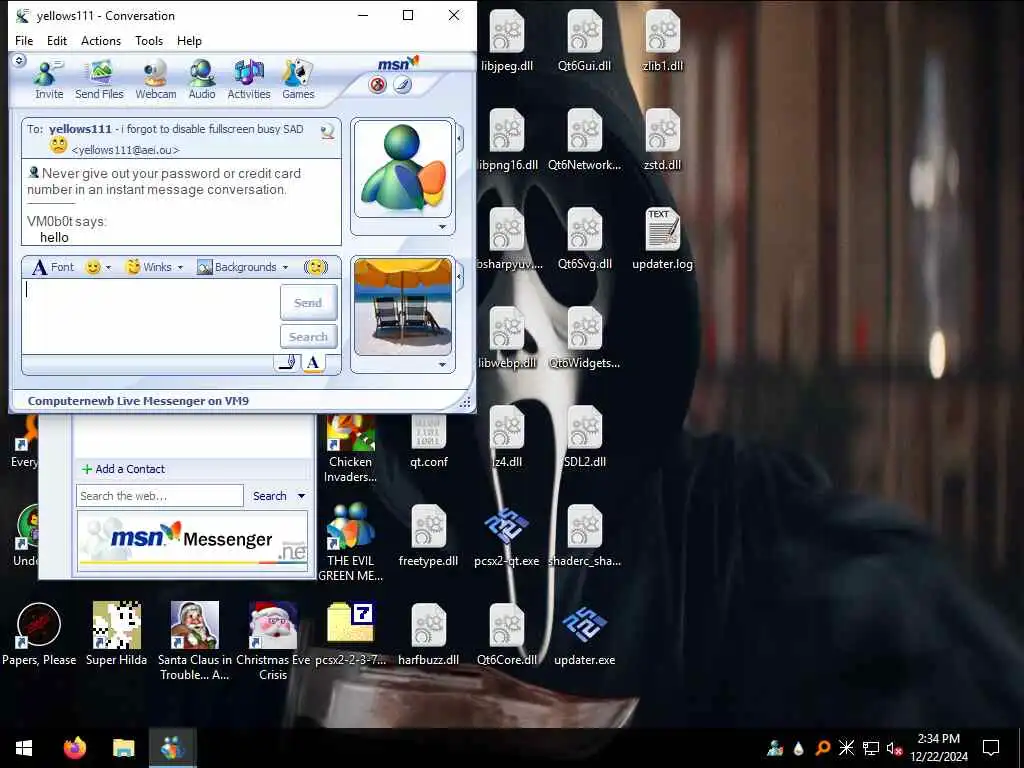This screenshot has width=1024, height=768.
Task: Click the Messenger taskbar button
Action: tap(172, 748)
